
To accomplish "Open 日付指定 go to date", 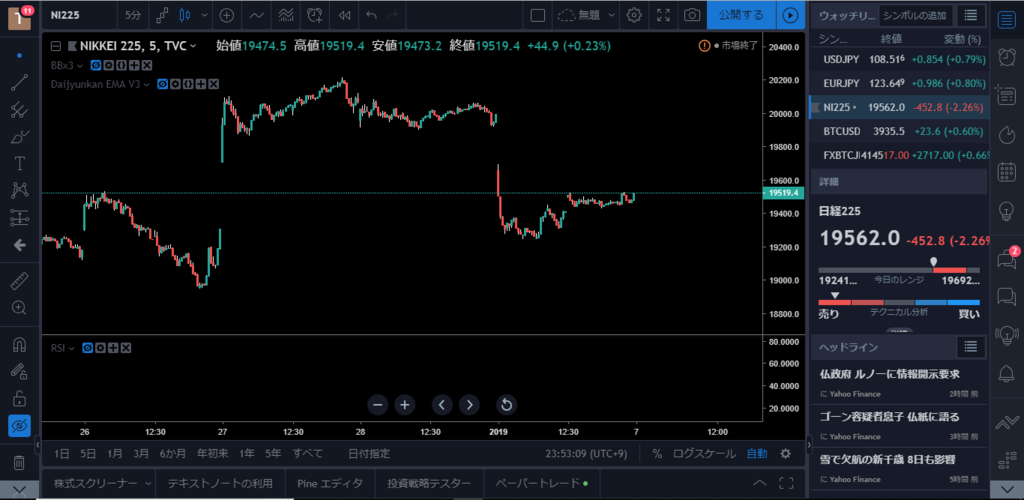I will coord(369,454).
